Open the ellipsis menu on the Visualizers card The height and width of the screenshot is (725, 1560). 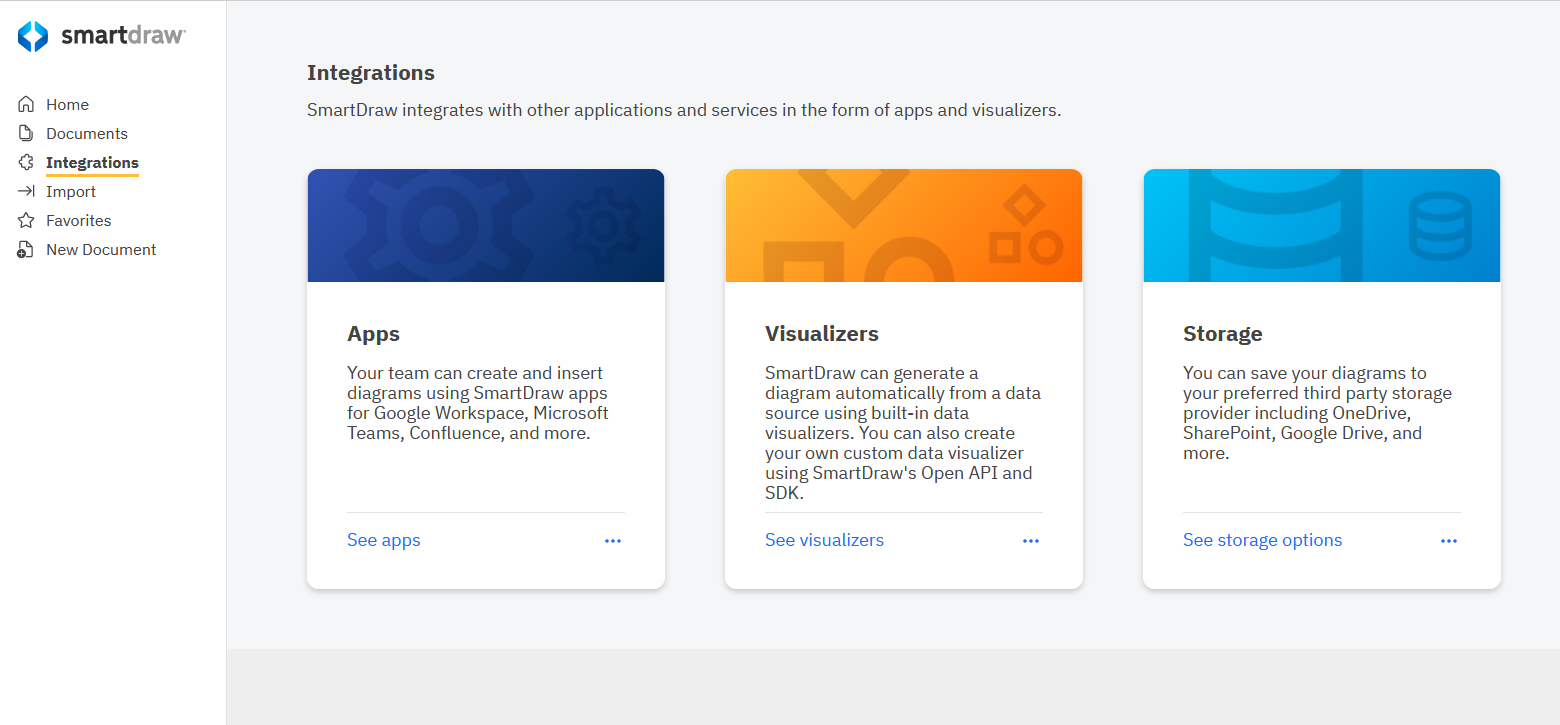[1031, 540]
